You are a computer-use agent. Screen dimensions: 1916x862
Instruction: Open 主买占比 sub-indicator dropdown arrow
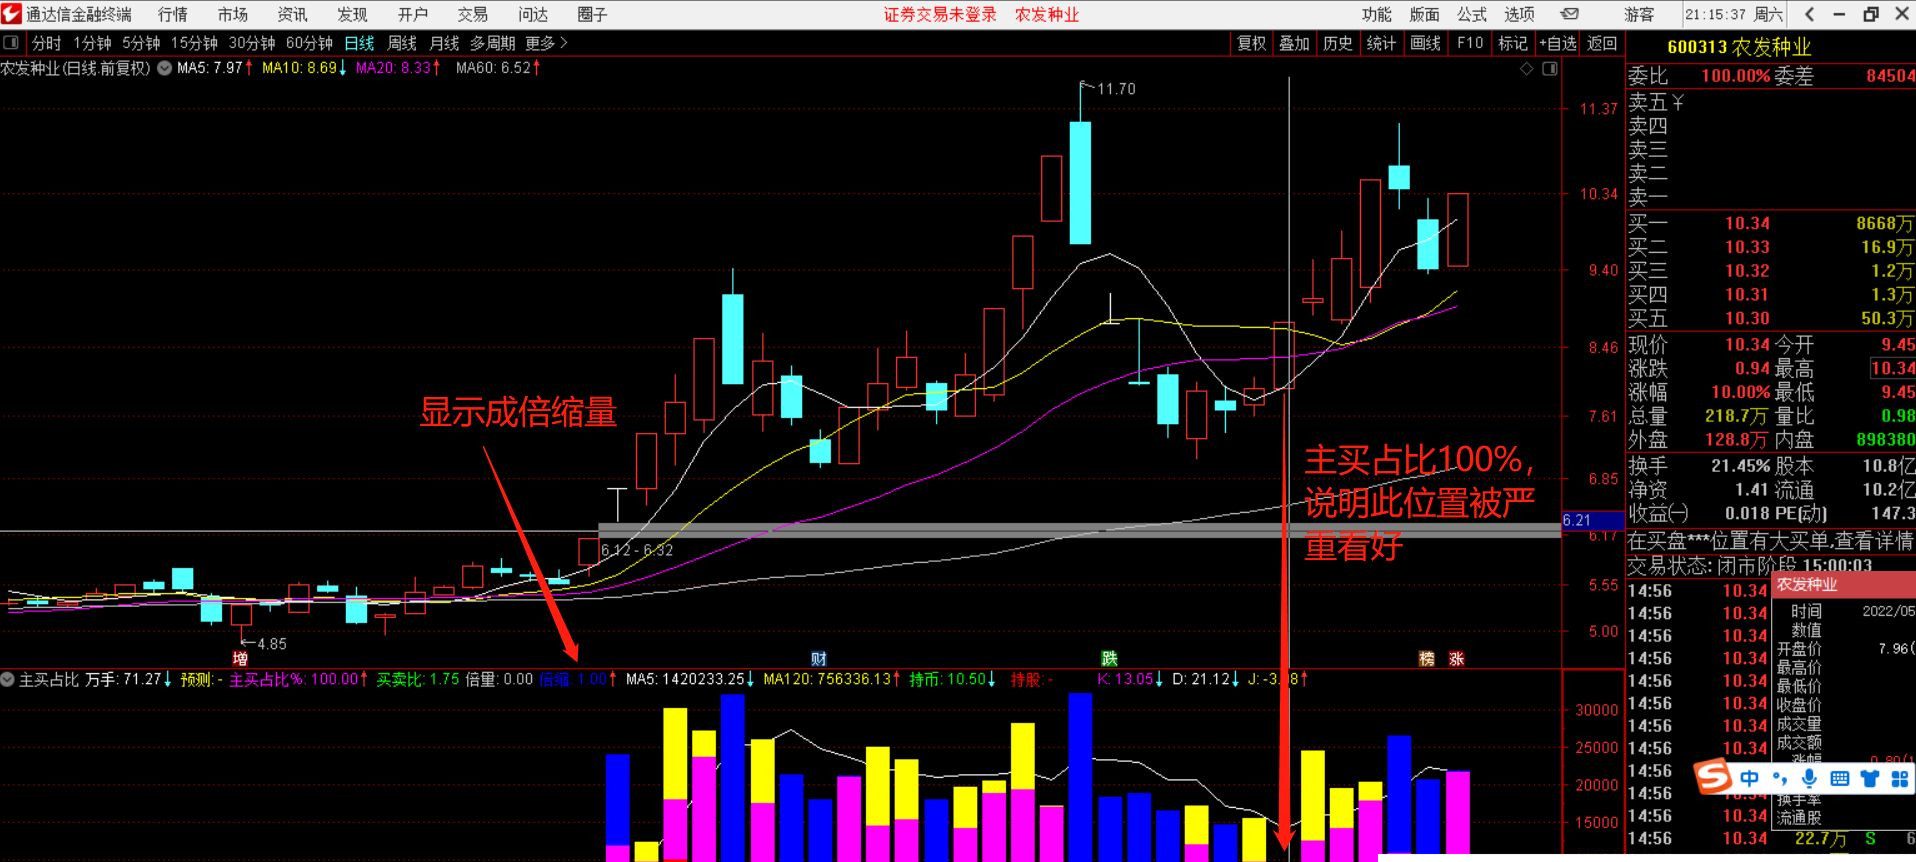pyautogui.click(x=8, y=679)
